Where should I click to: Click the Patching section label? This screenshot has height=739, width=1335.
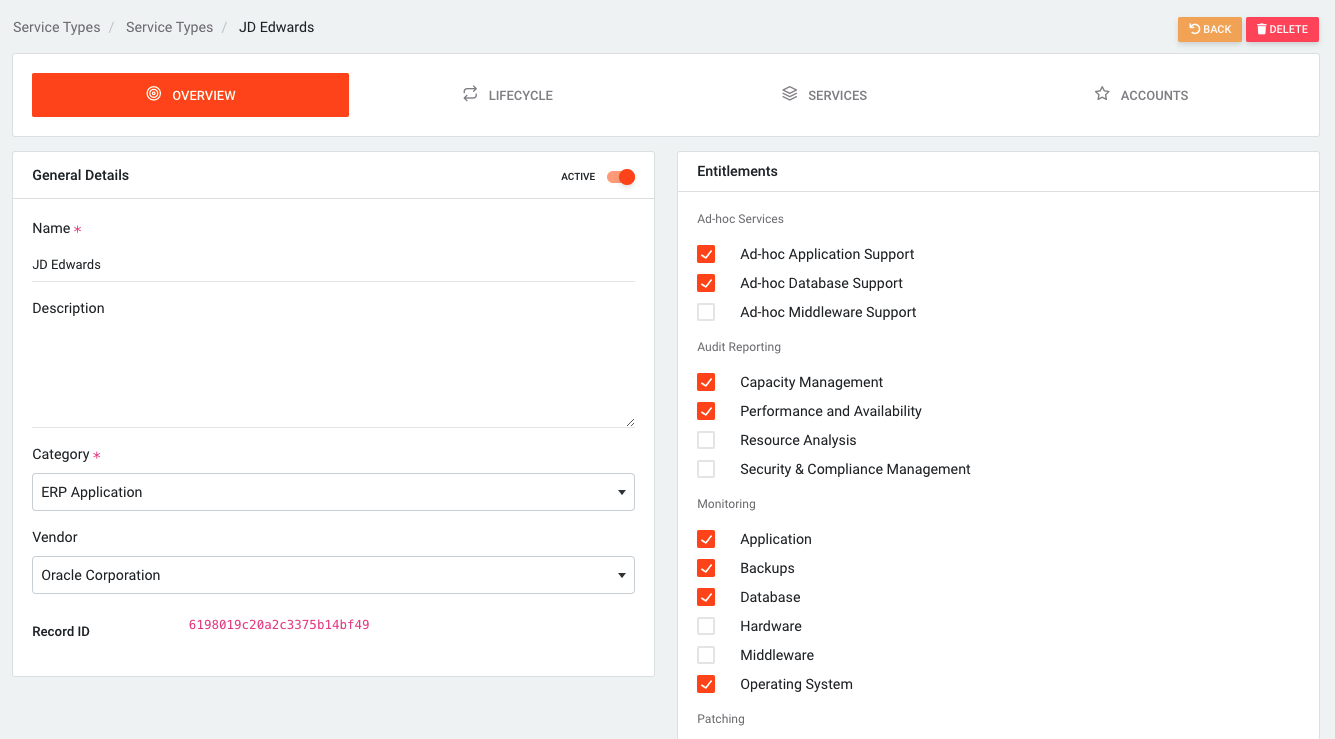[721, 719]
